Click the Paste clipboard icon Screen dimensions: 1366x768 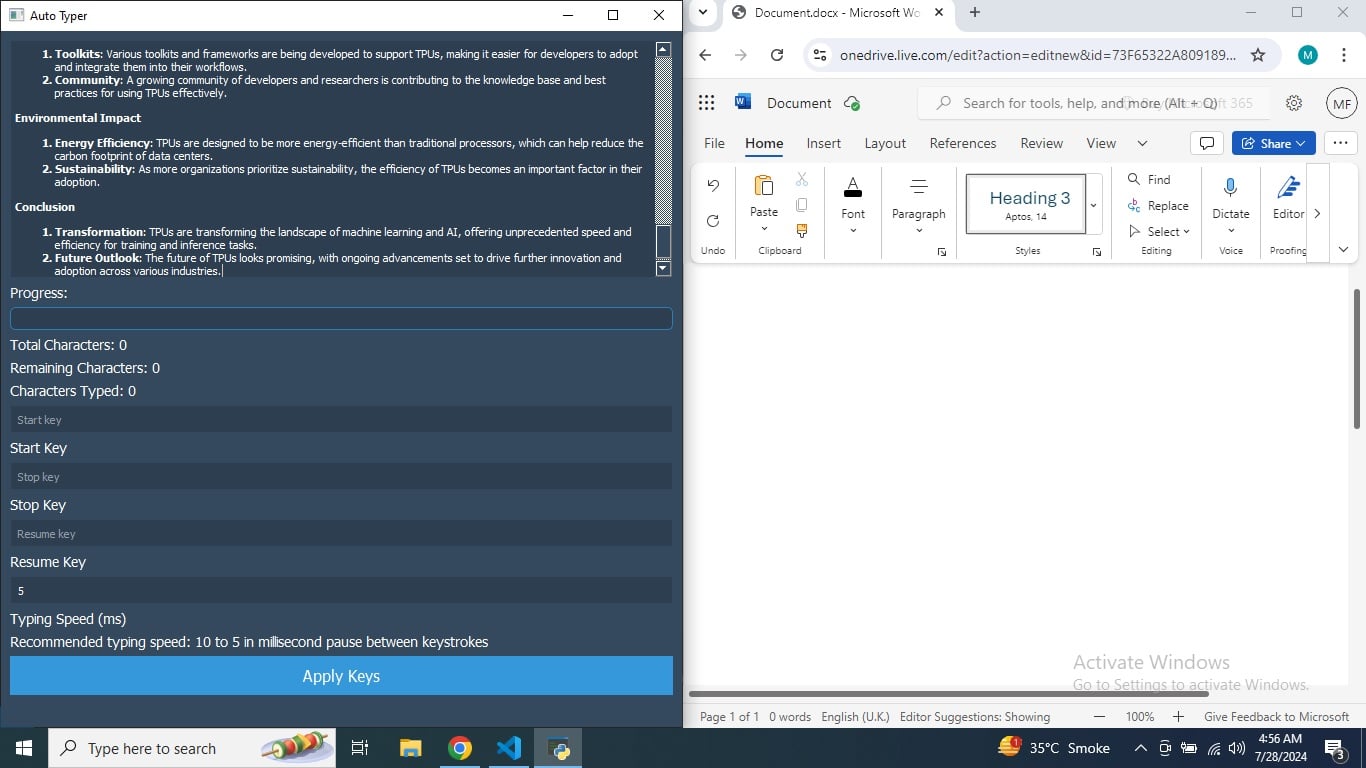pyautogui.click(x=764, y=187)
